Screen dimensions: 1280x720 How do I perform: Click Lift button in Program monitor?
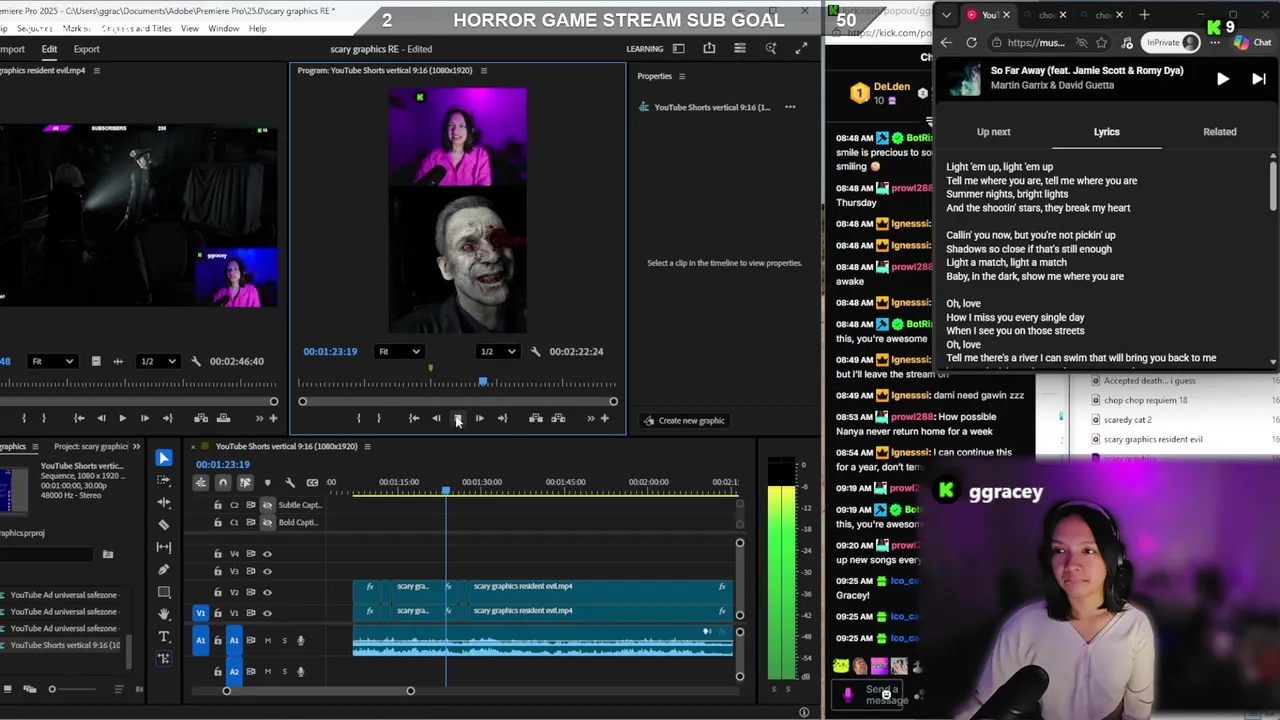536,419
